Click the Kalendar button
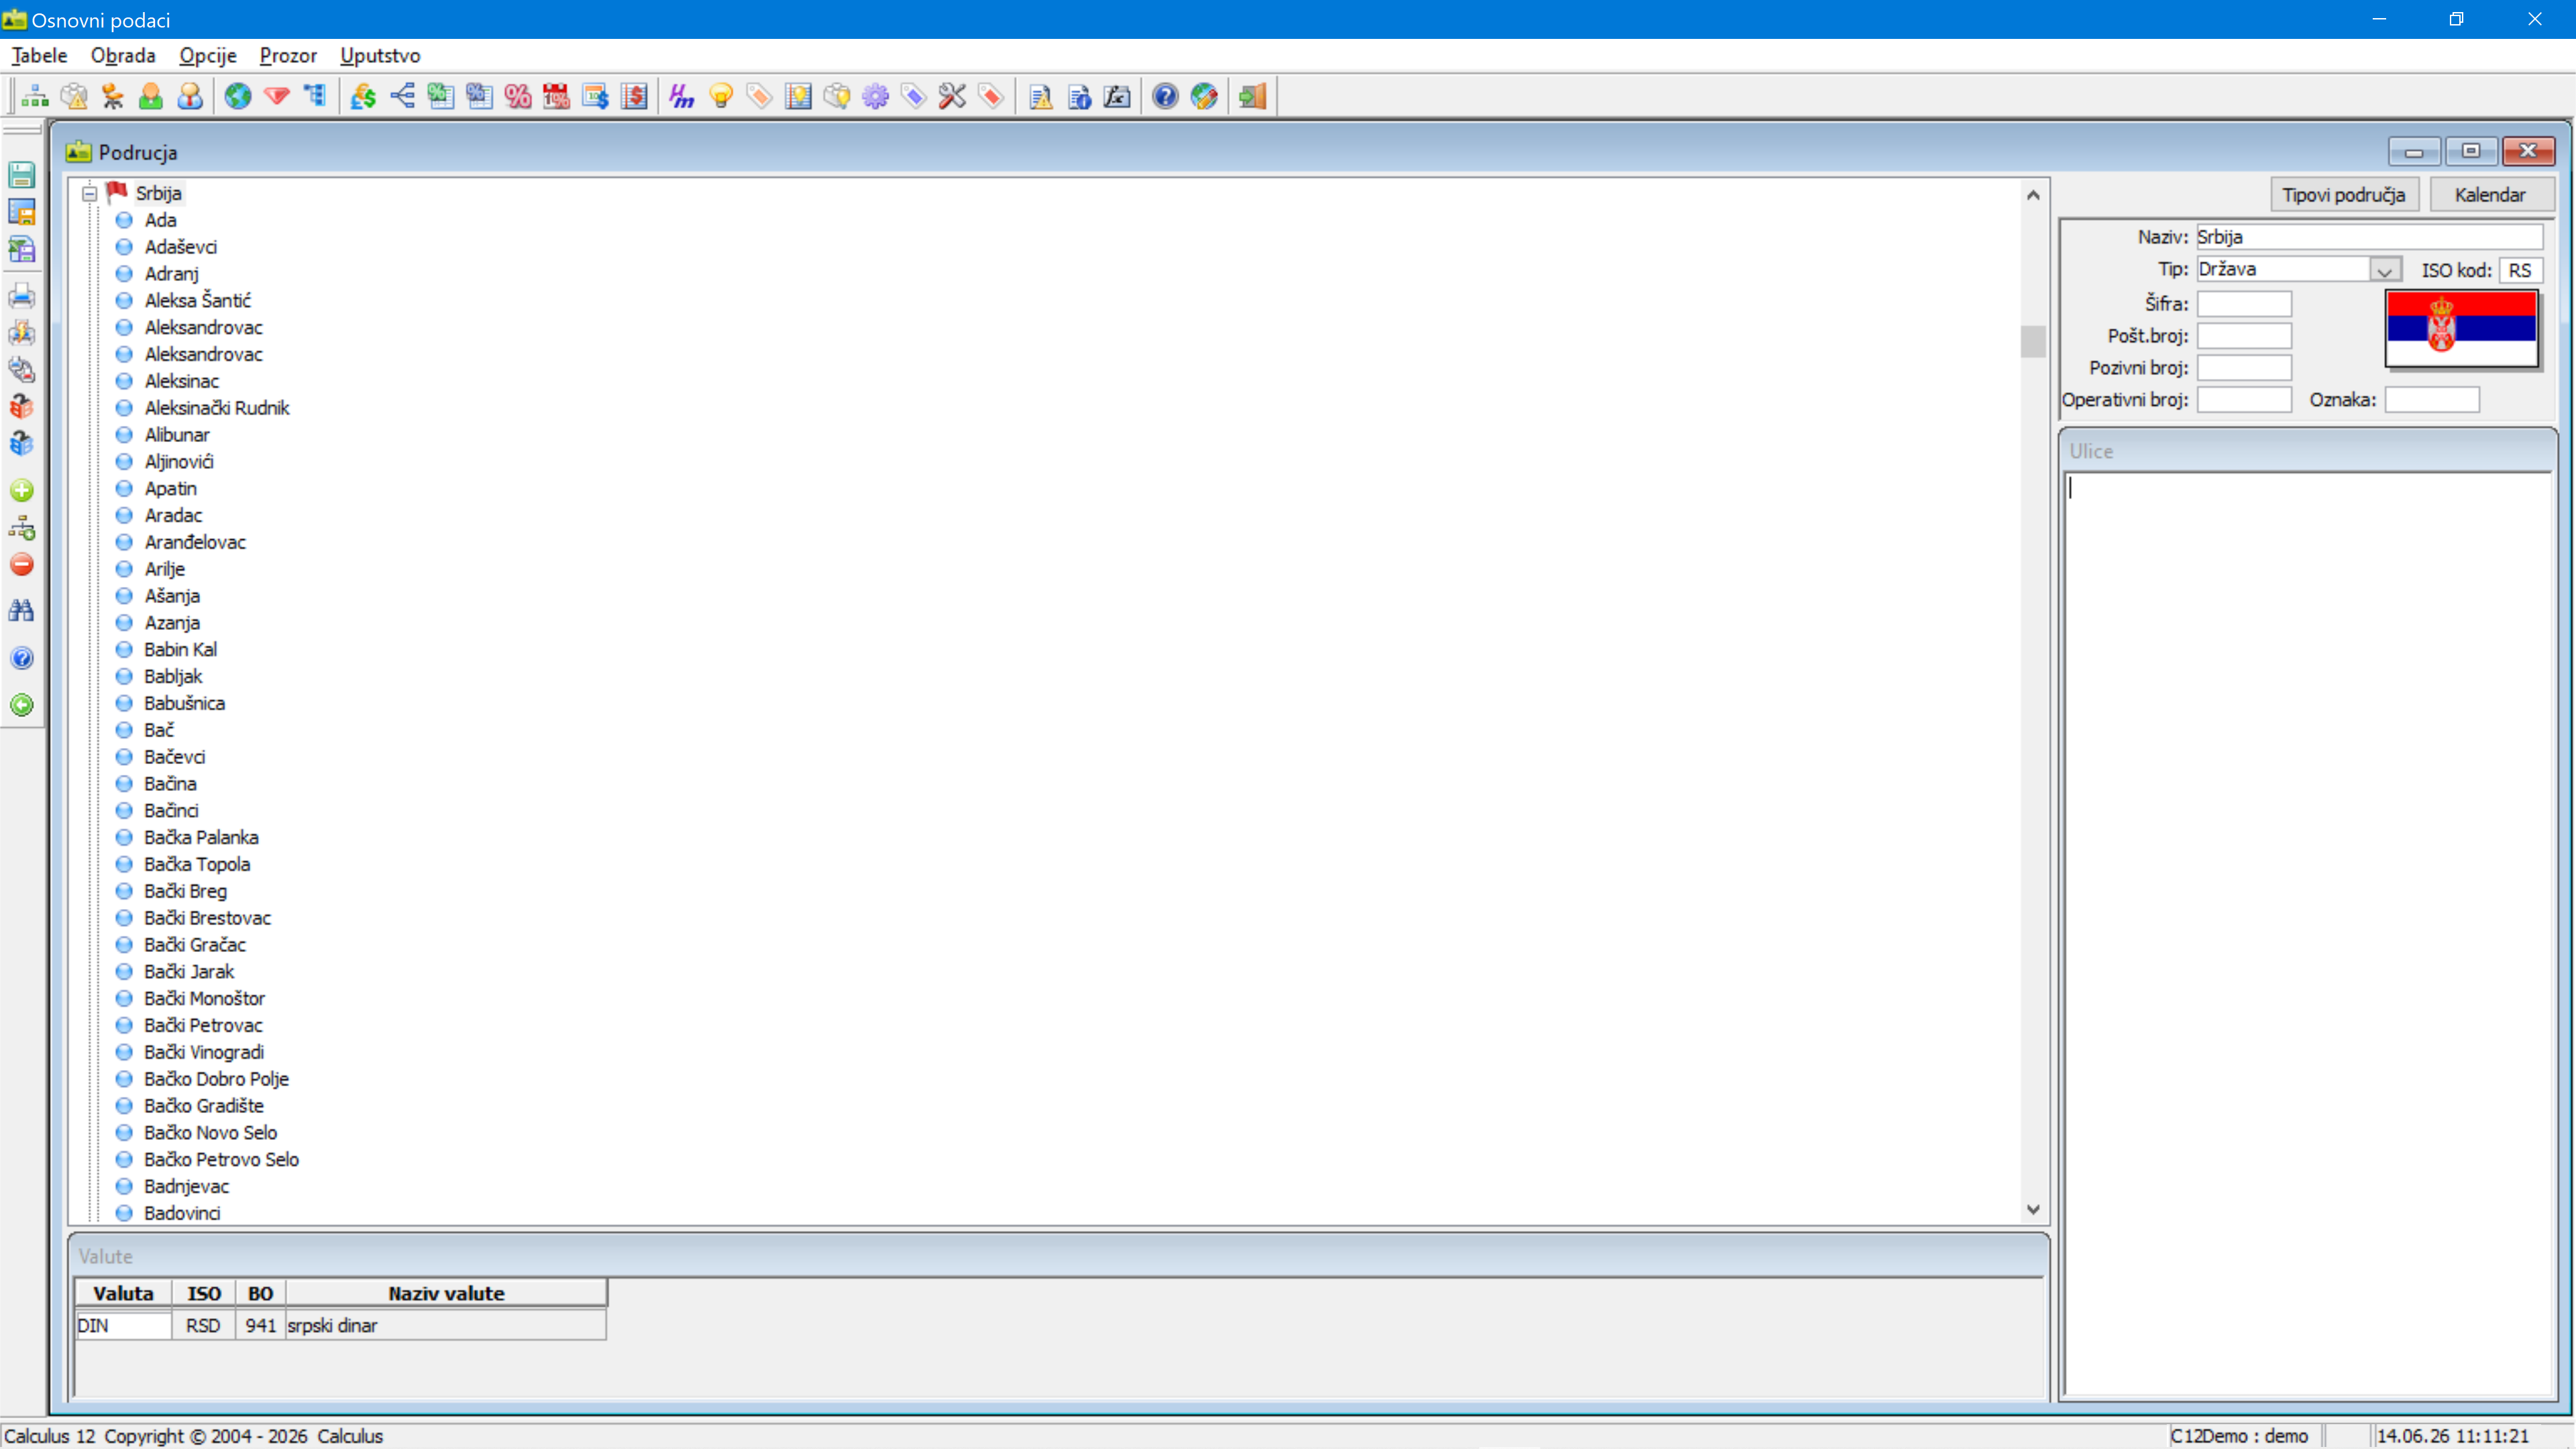The height and width of the screenshot is (1449, 2576). (x=2491, y=195)
